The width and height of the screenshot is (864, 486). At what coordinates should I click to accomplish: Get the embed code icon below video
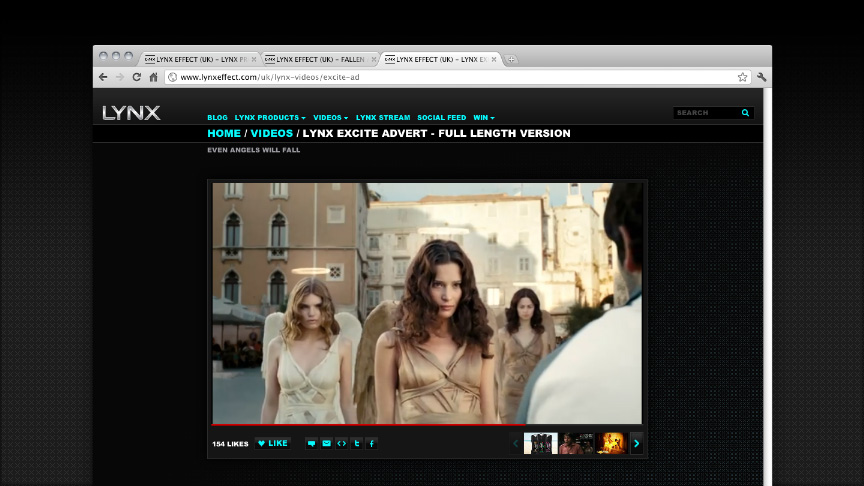[342, 444]
